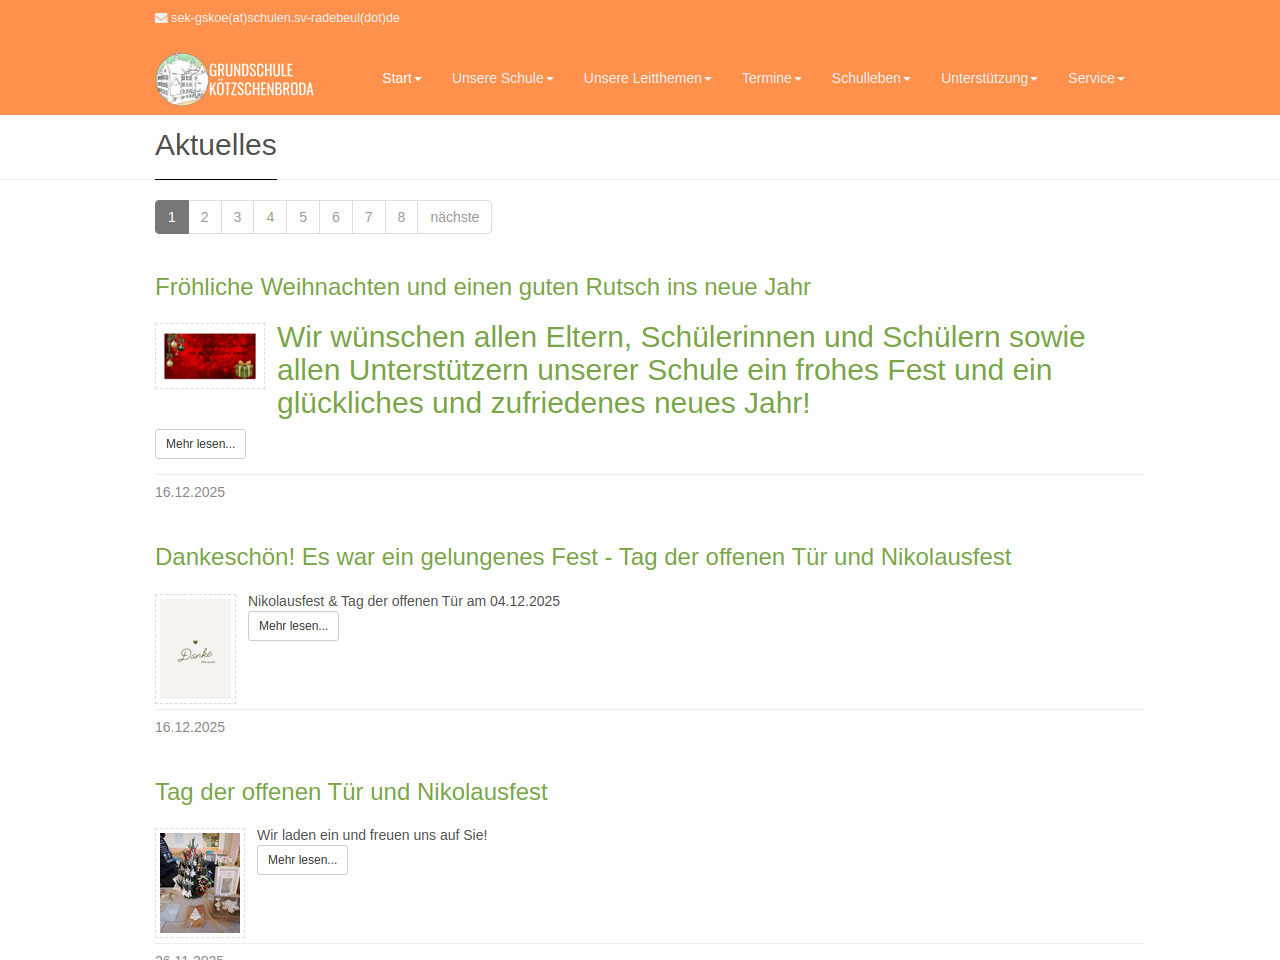Click the nächste pagination link
Viewport: 1280px width, 960px height.
click(x=454, y=217)
